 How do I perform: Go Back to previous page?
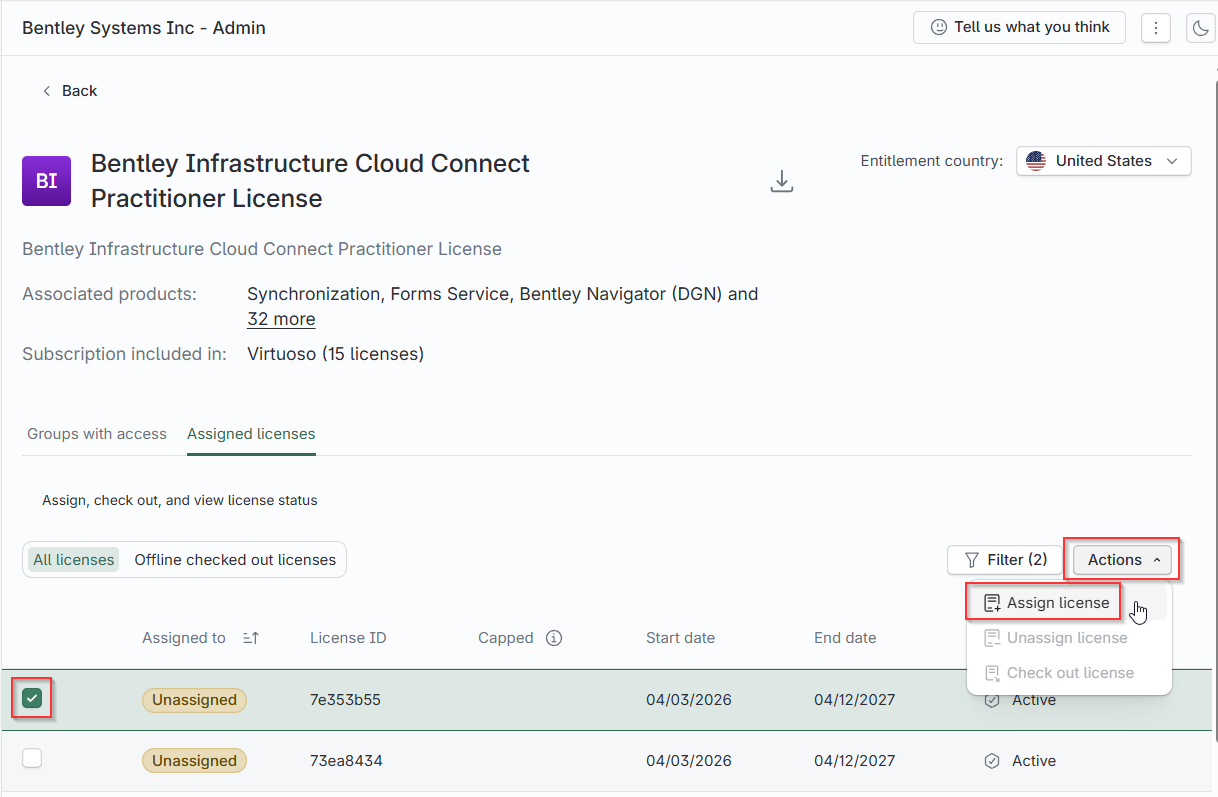[69, 91]
